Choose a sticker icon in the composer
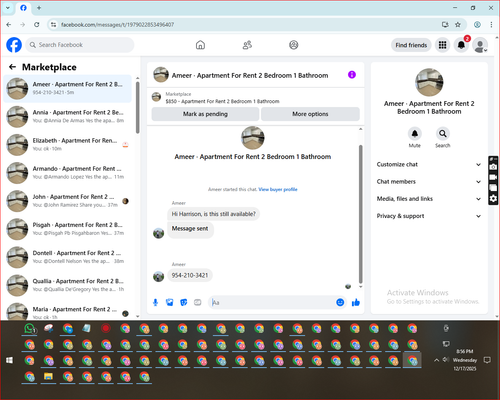500x400 pixels. pos(184,302)
